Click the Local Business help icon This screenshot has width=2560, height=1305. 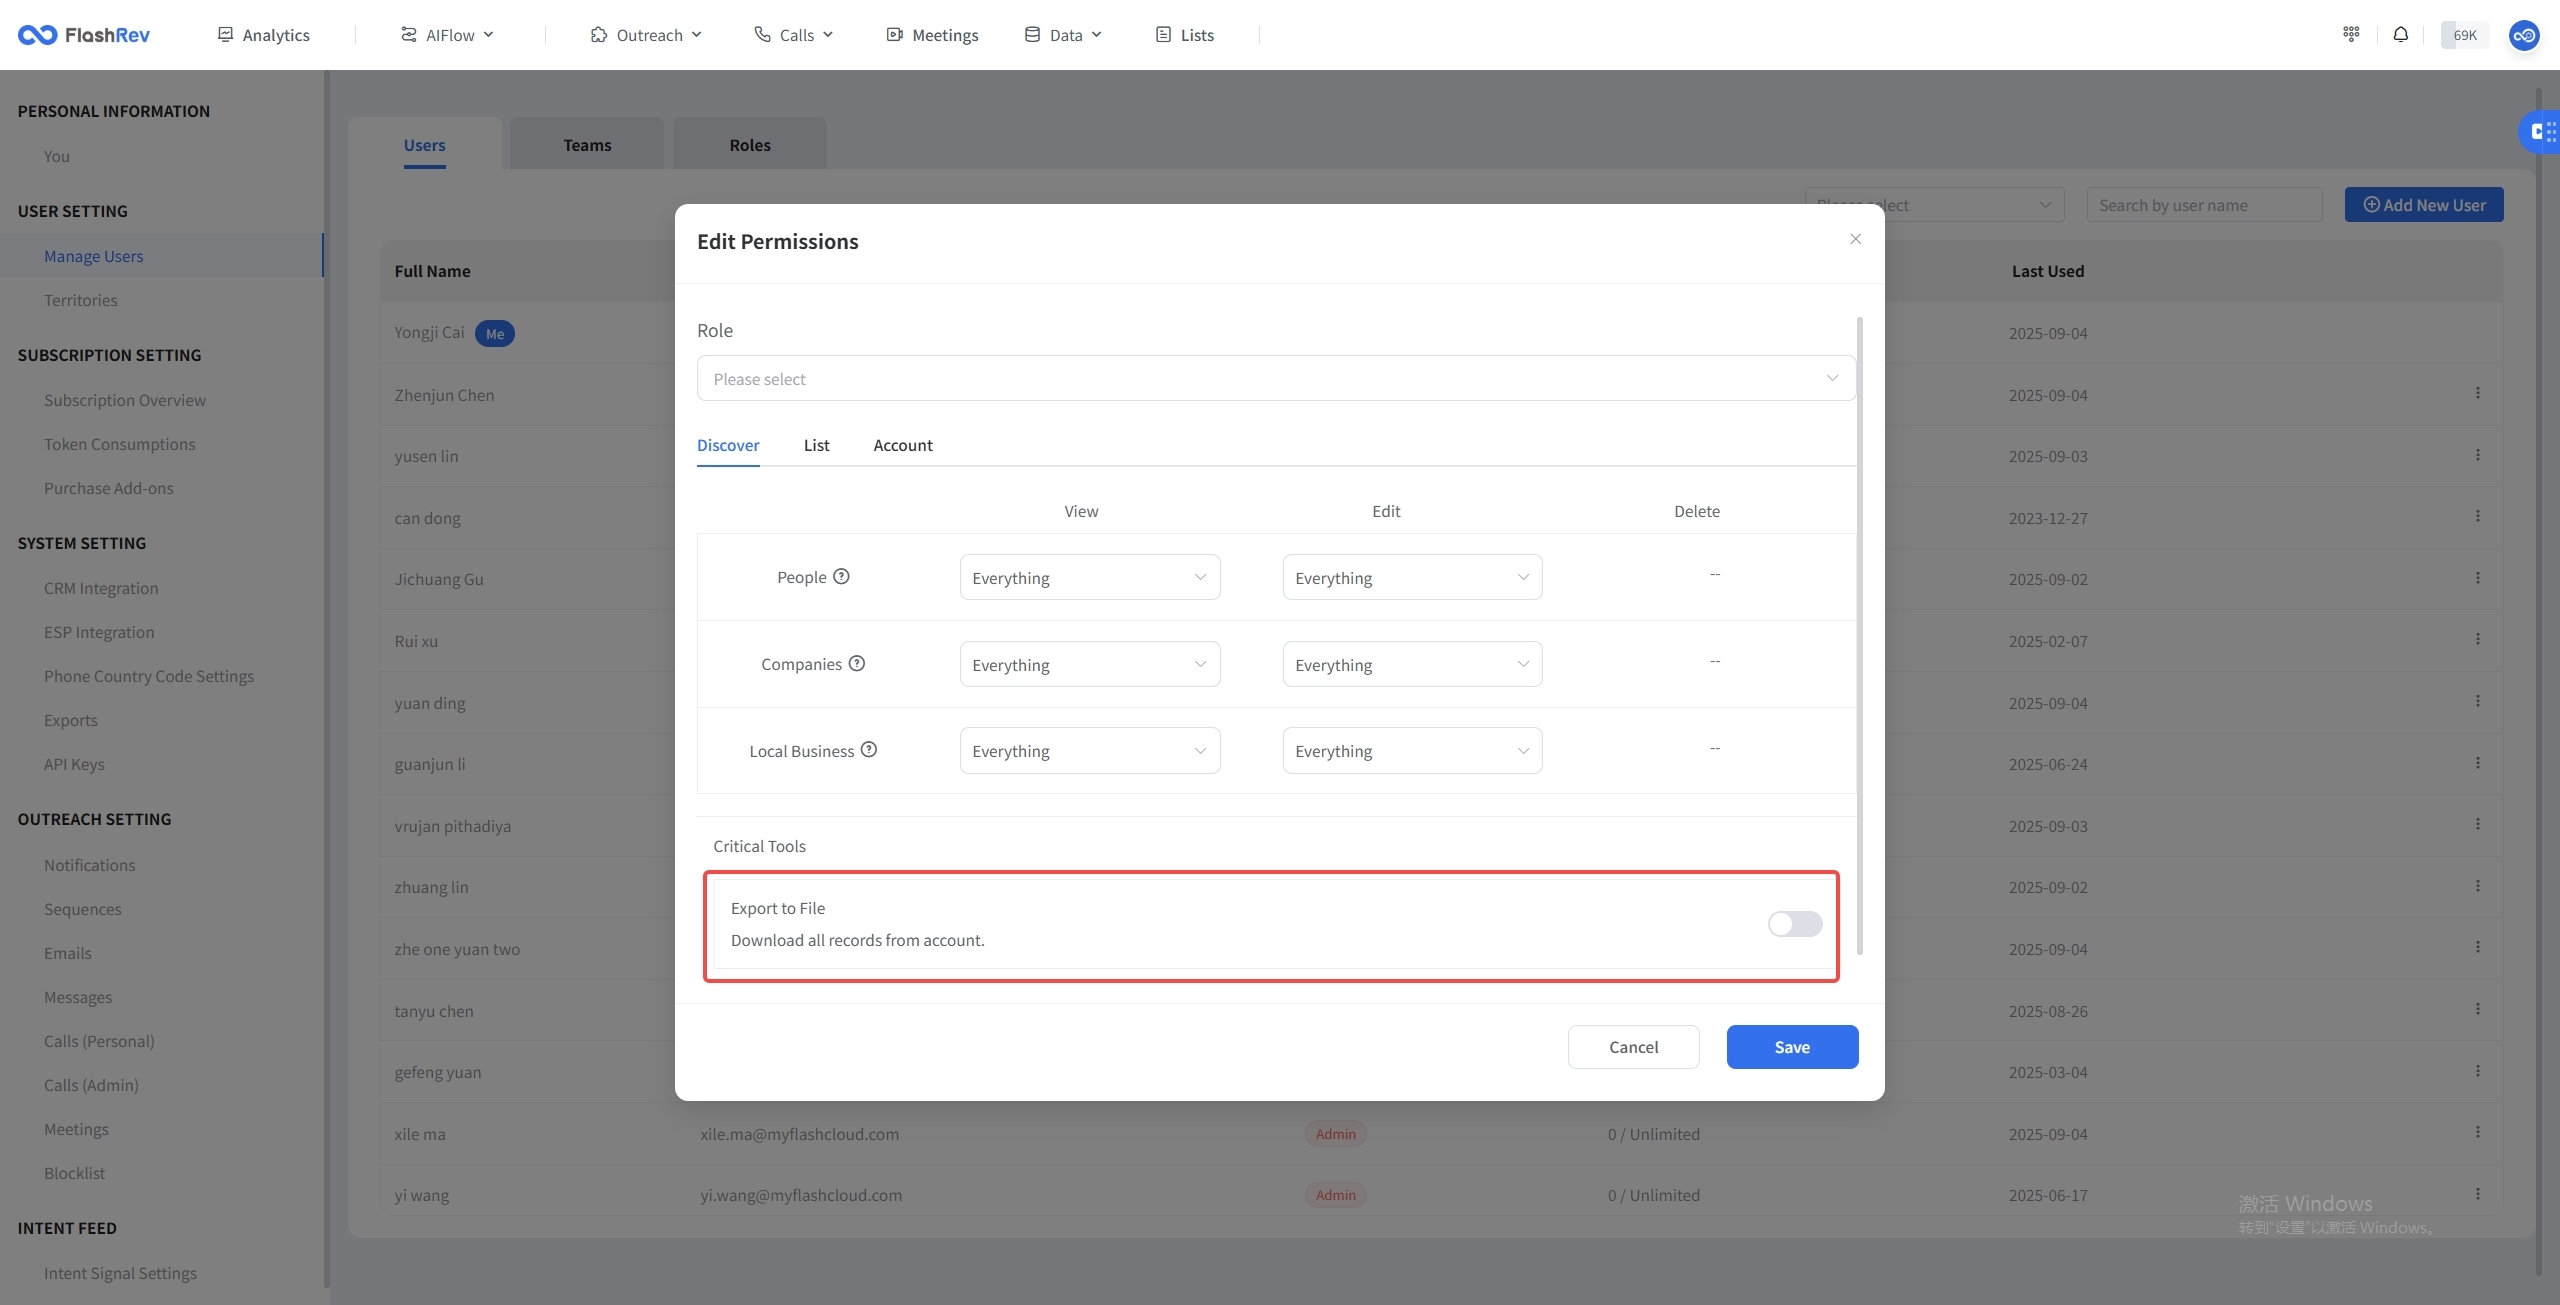[x=869, y=749]
